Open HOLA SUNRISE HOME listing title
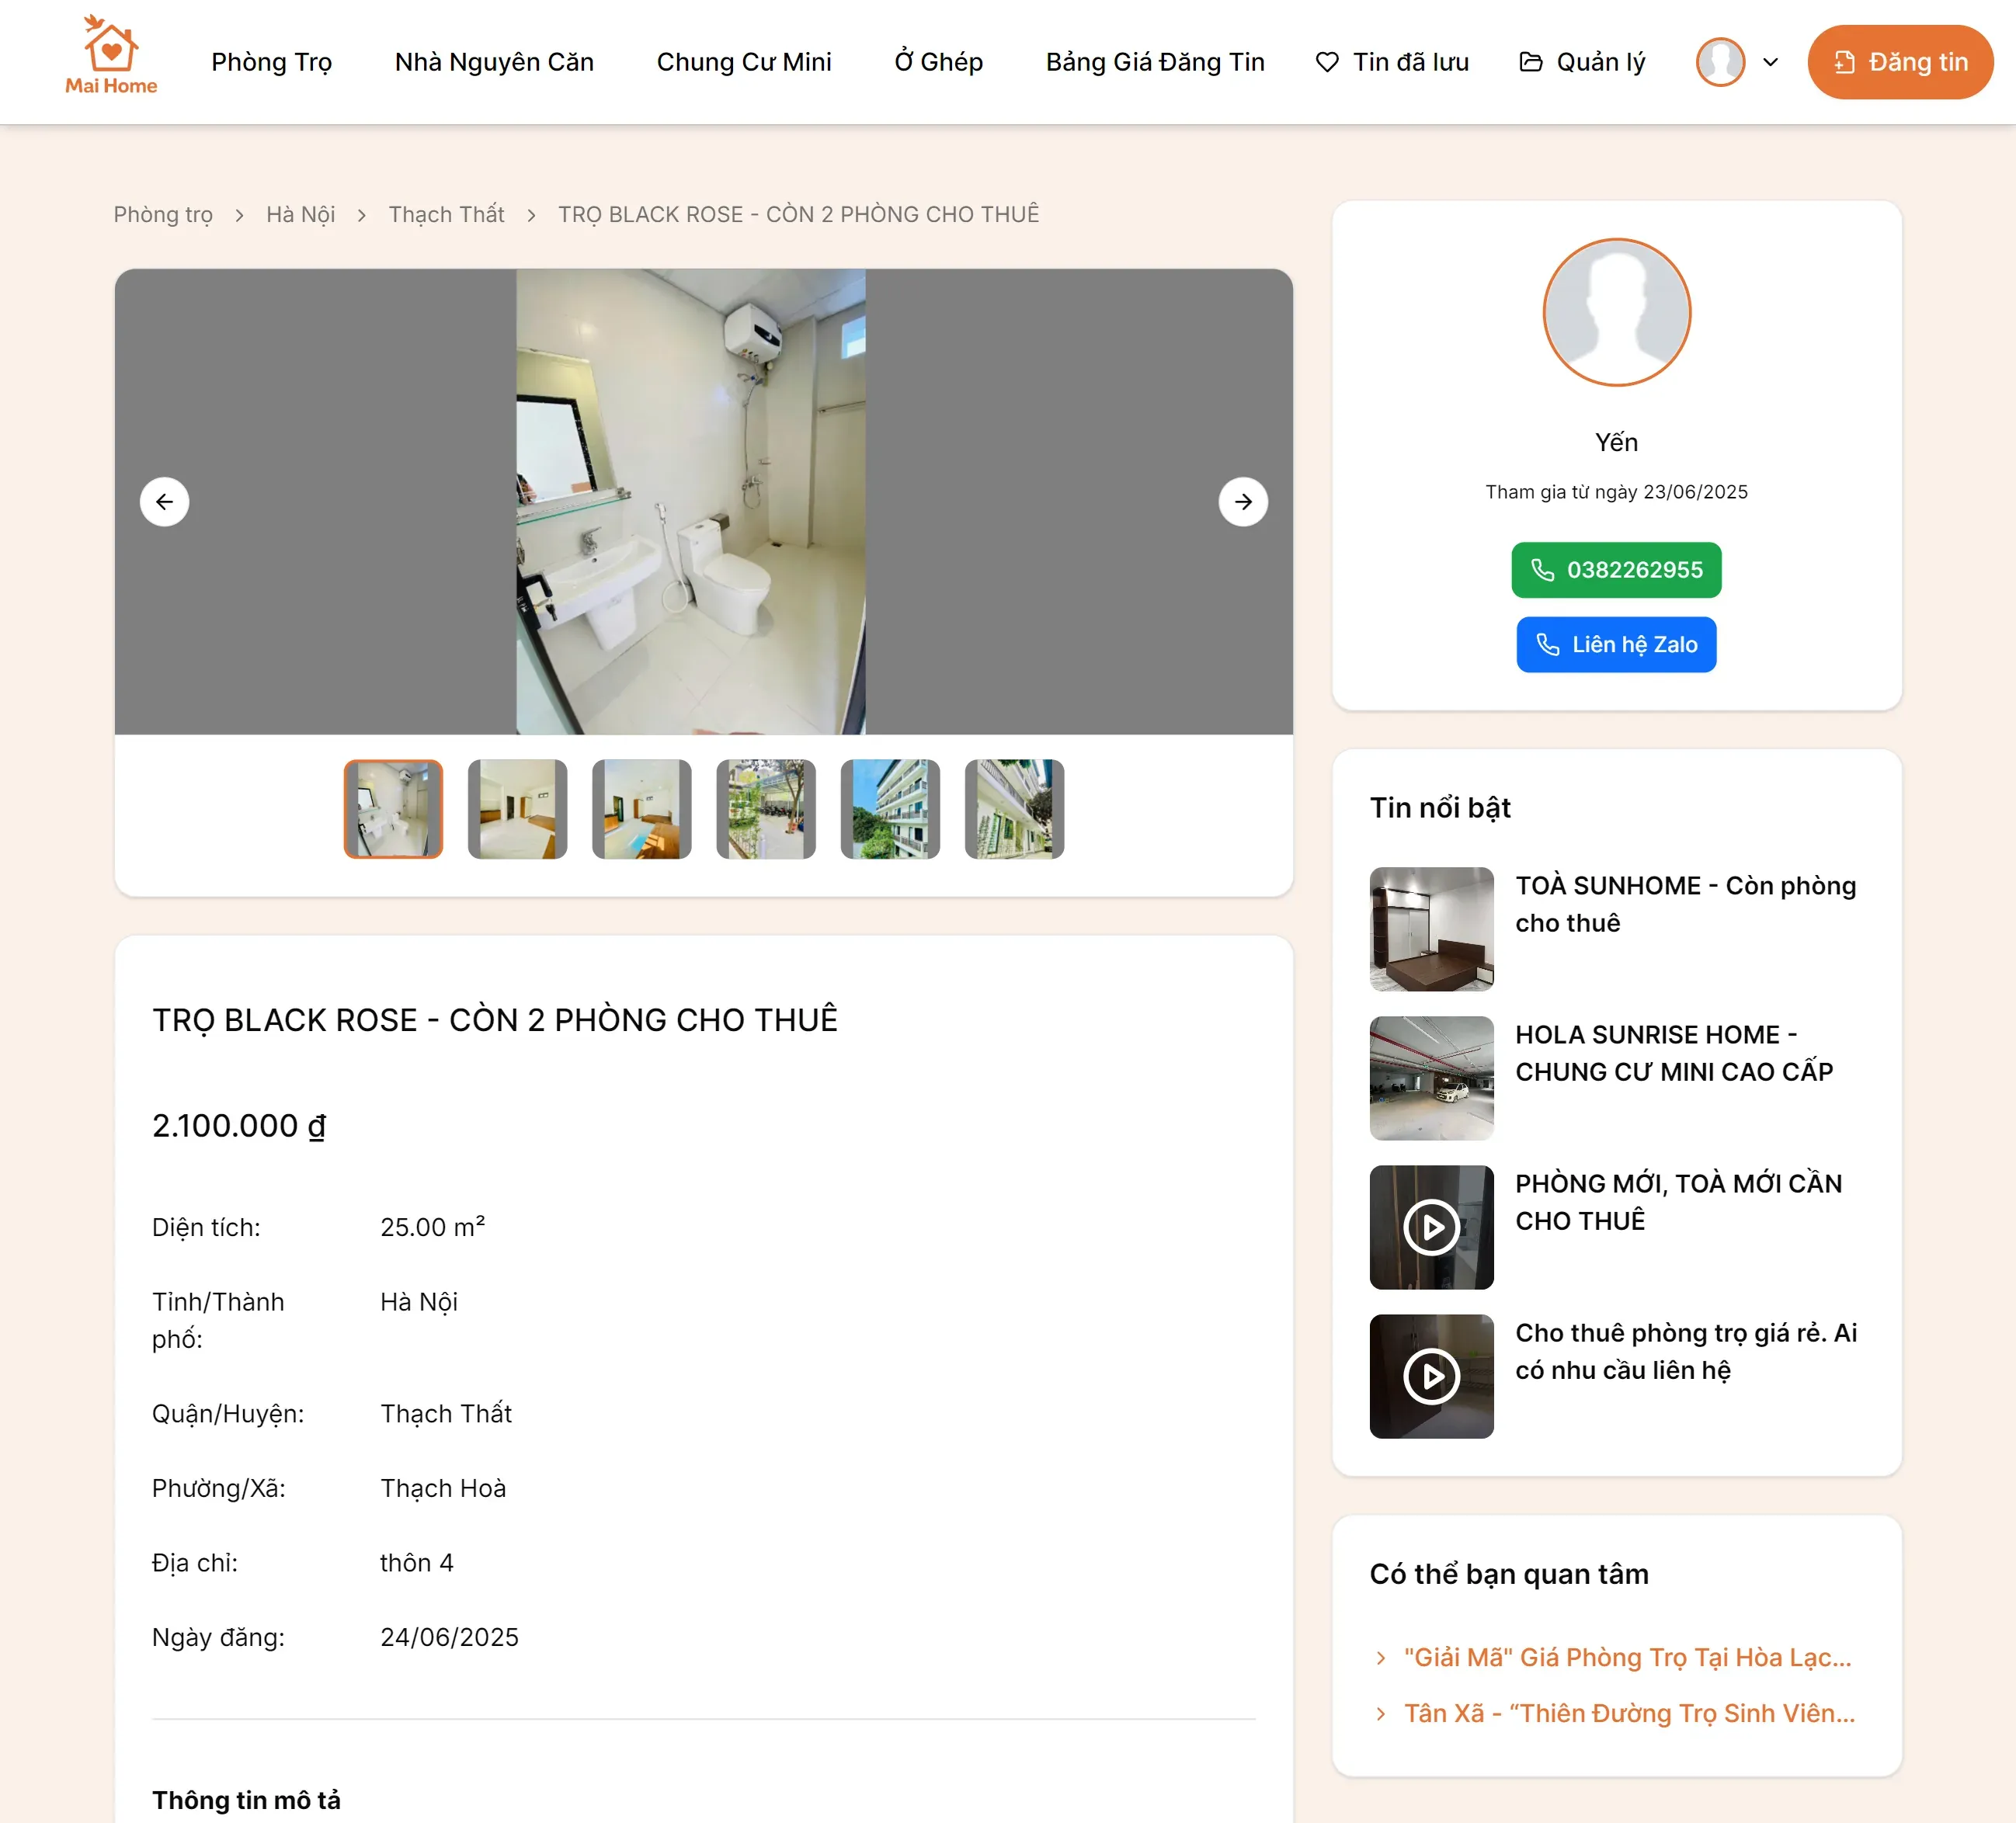The image size is (2016, 1823). 1674,1053
